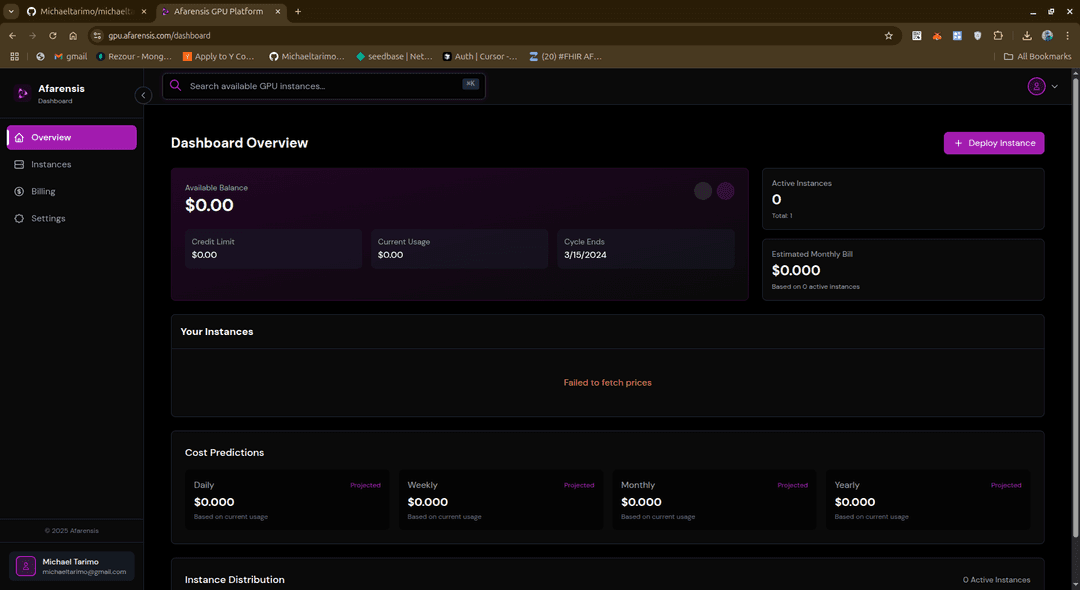Open the All Bookmarks folder

[x=1037, y=56]
